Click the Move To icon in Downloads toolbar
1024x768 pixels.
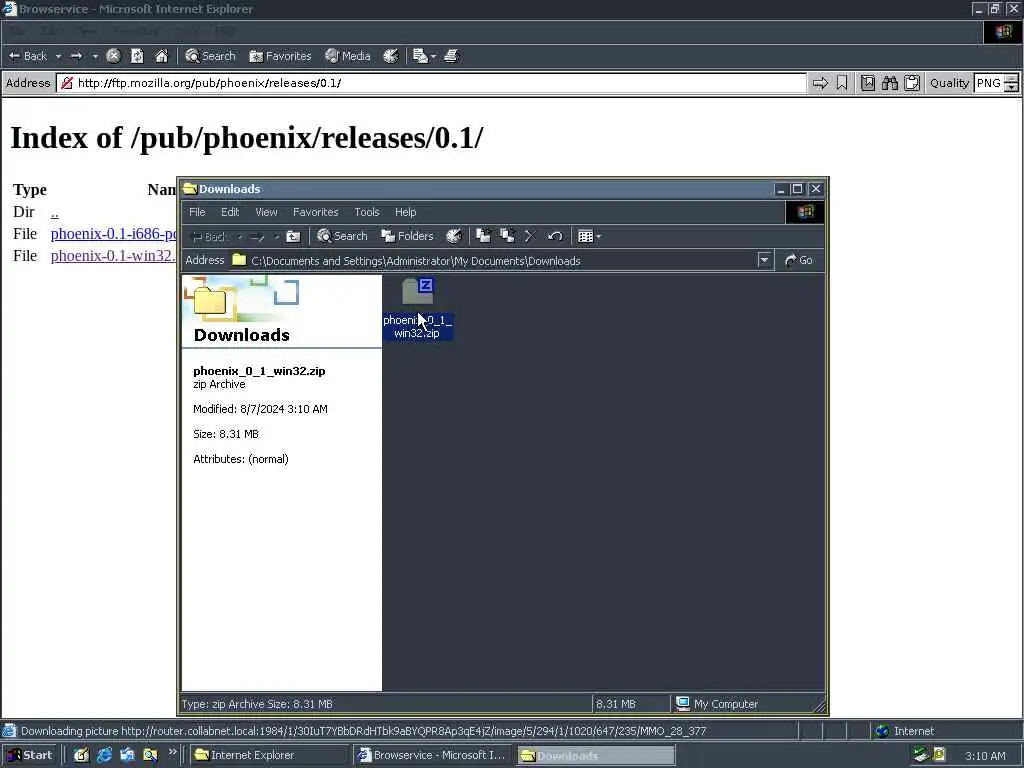click(x=483, y=236)
